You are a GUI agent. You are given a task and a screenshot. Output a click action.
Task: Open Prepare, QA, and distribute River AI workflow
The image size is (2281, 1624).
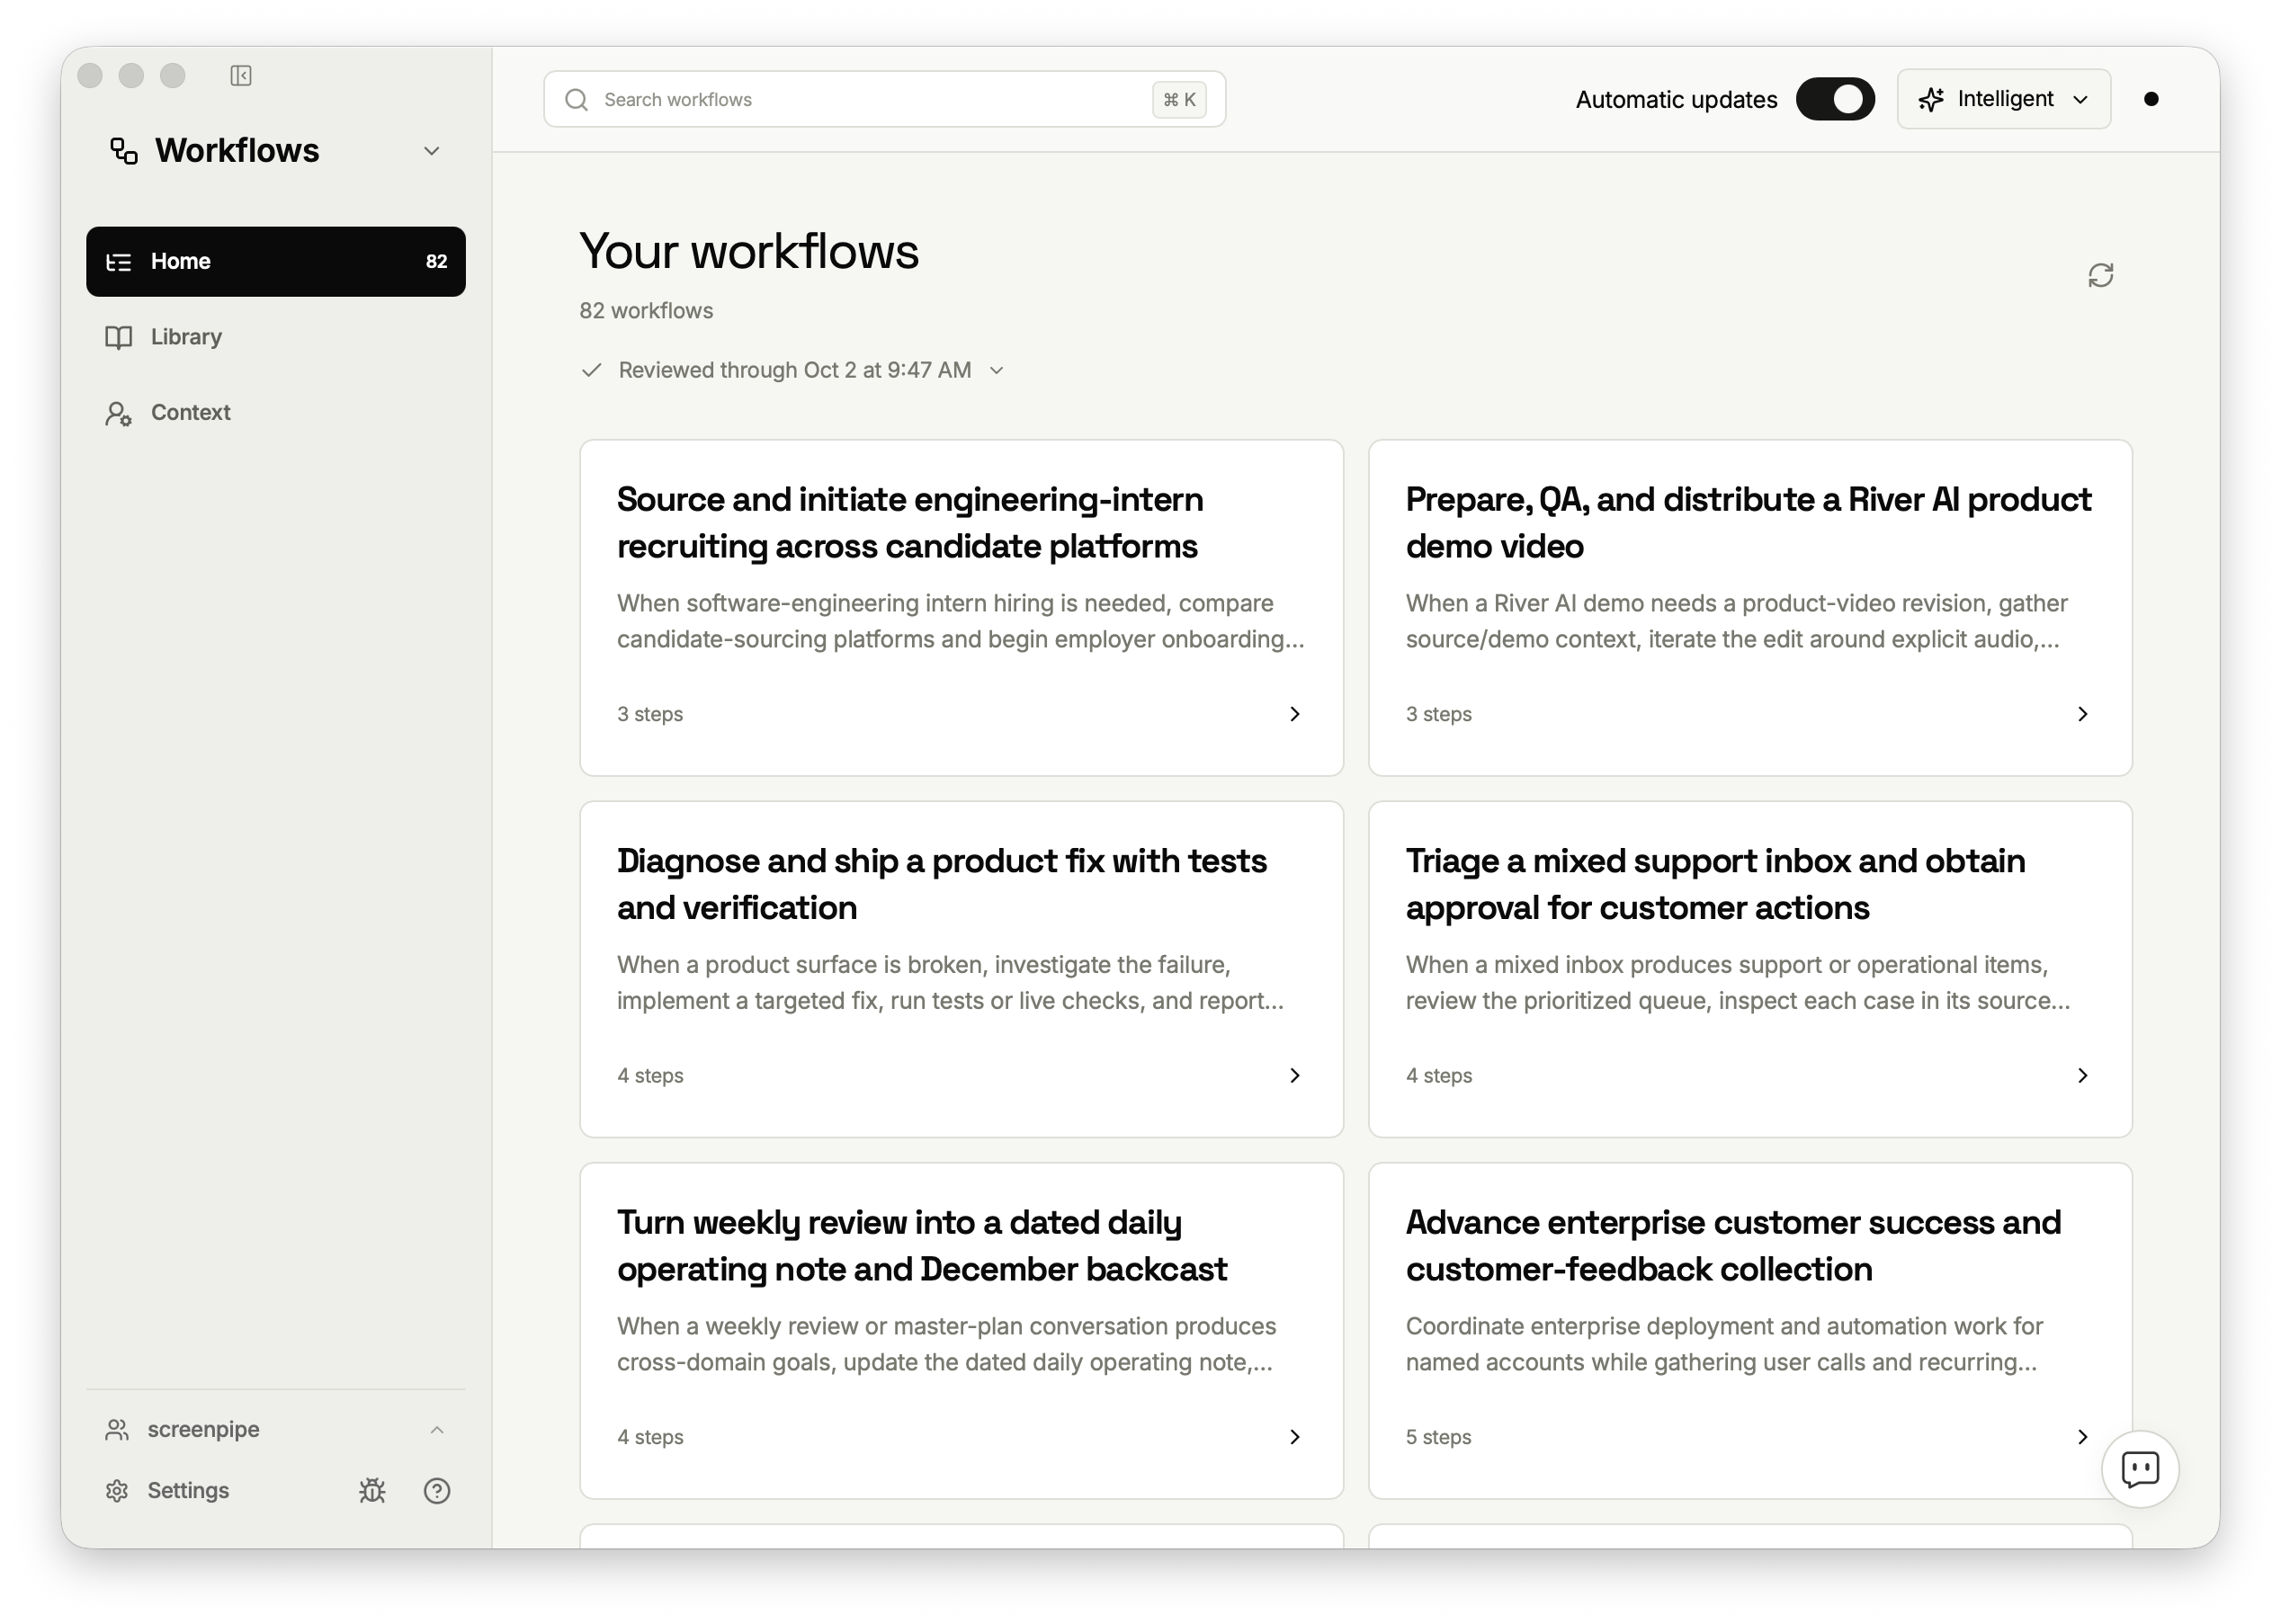(1749, 608)
